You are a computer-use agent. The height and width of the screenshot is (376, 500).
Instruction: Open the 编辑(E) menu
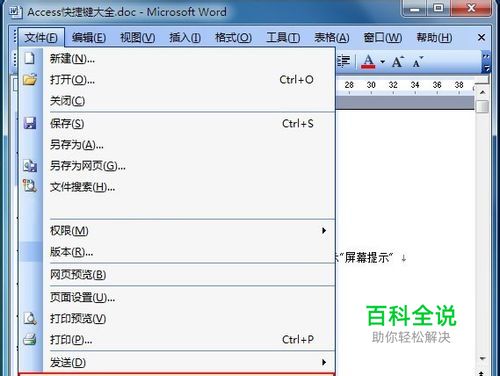pos(89,38)
